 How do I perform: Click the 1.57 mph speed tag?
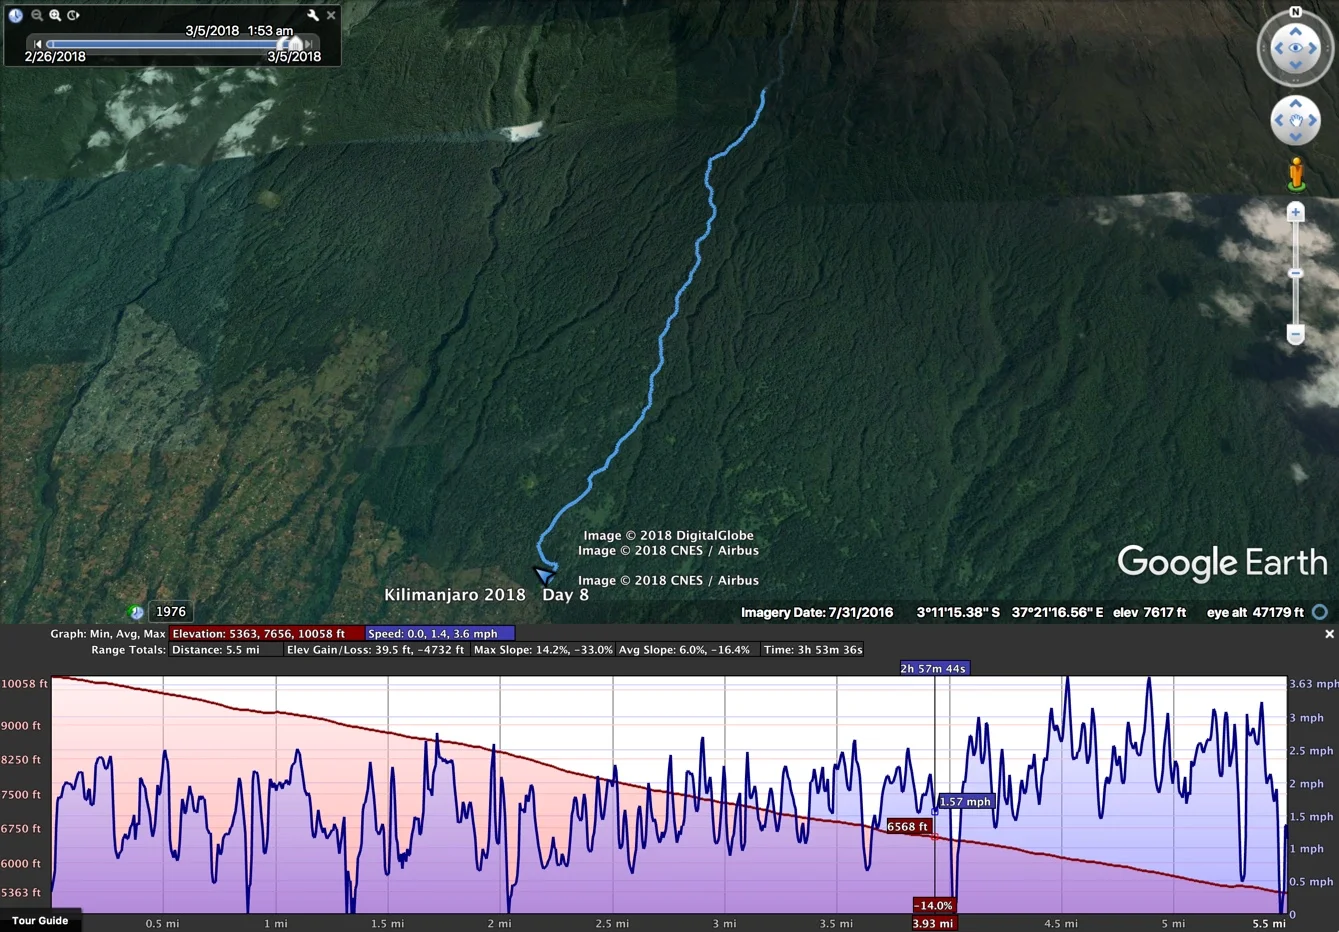click(965, 802)
